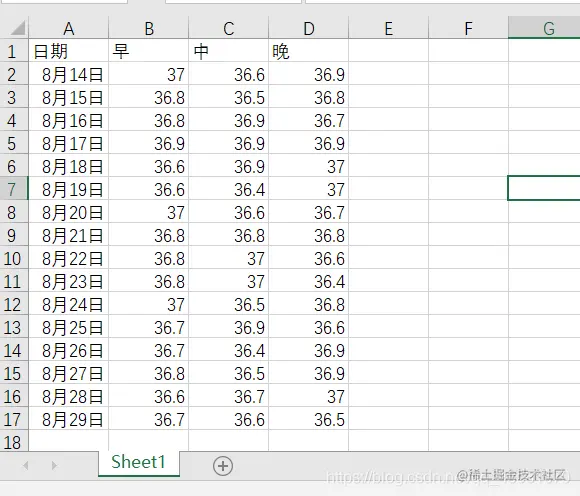This screenshot has height=496, width=580.
Task: Click the 晚 header cell
Action: (308, 51)
